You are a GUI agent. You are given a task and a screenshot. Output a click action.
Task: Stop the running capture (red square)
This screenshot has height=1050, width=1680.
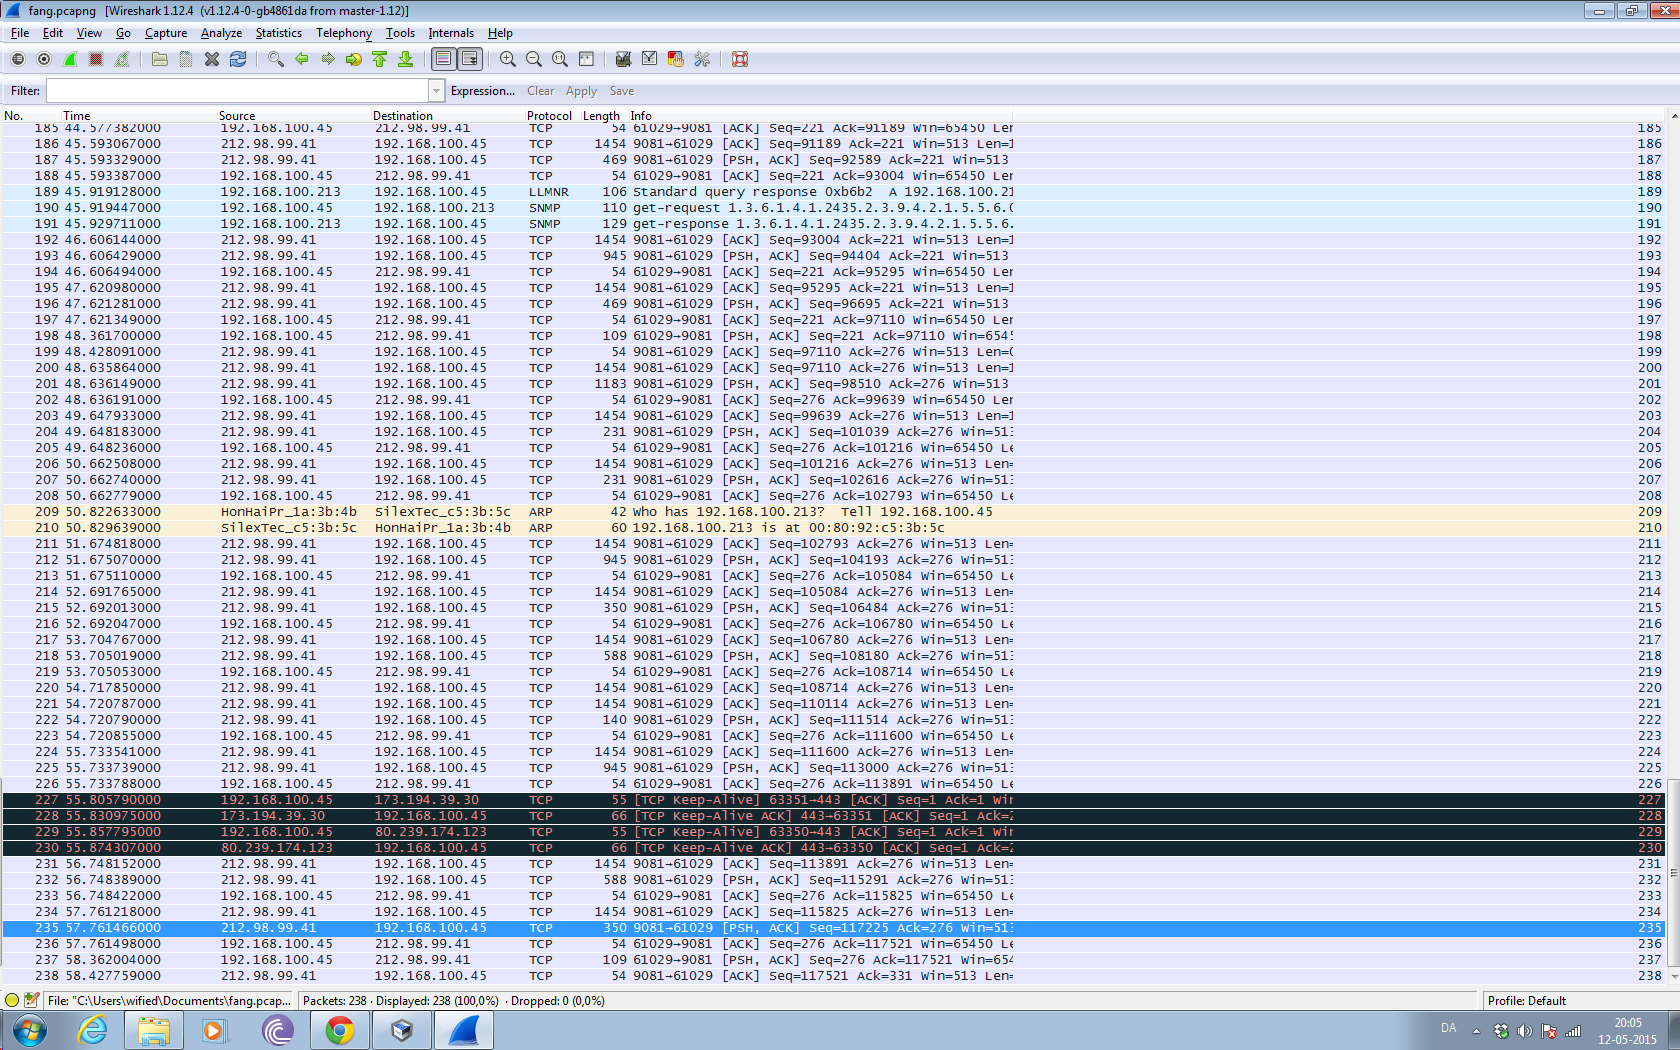tap(96, 60)
